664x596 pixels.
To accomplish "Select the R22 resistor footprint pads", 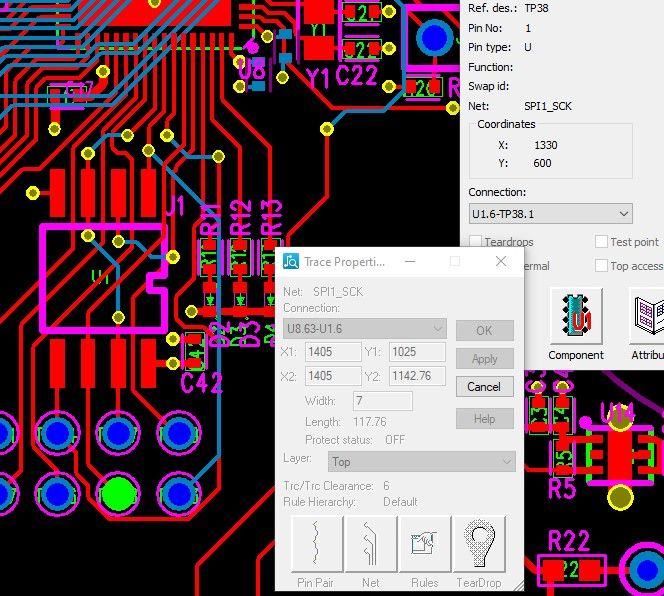I will coord(571,570).
